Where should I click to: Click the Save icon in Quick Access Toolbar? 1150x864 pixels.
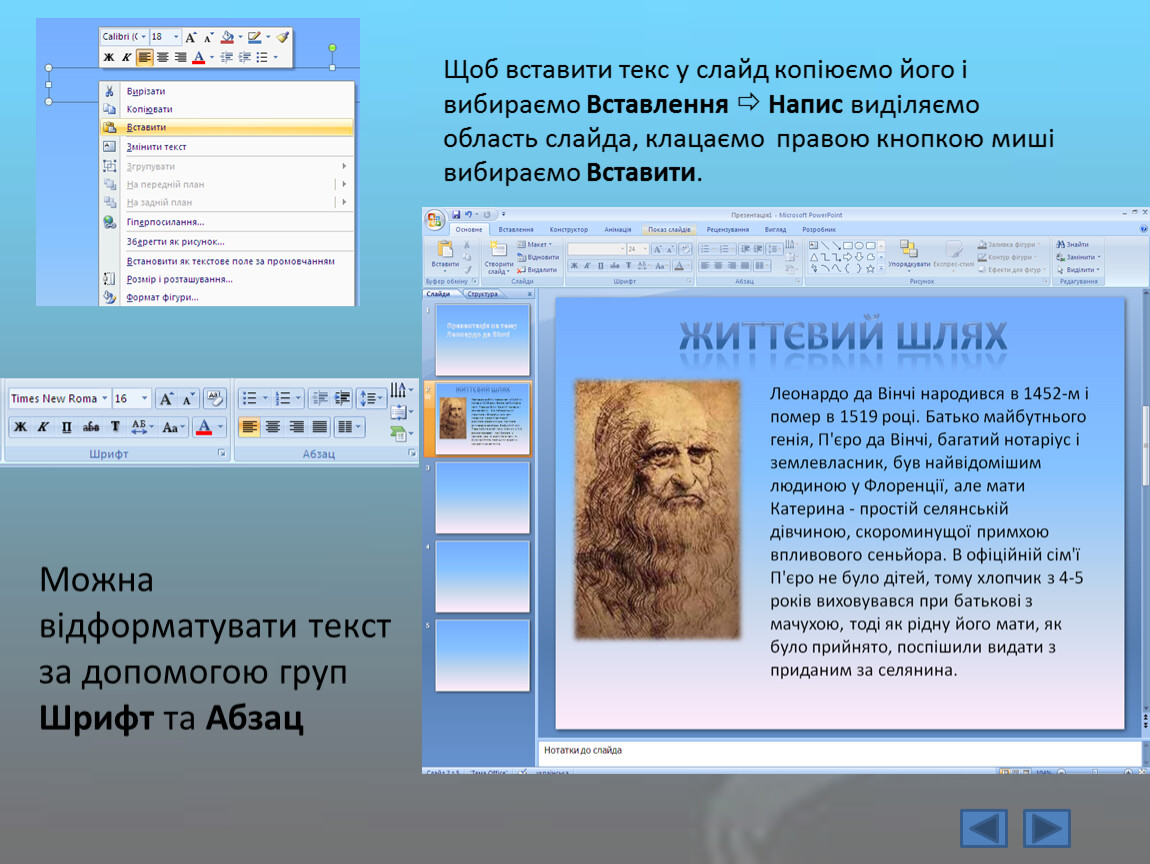[x=456, y=215]
